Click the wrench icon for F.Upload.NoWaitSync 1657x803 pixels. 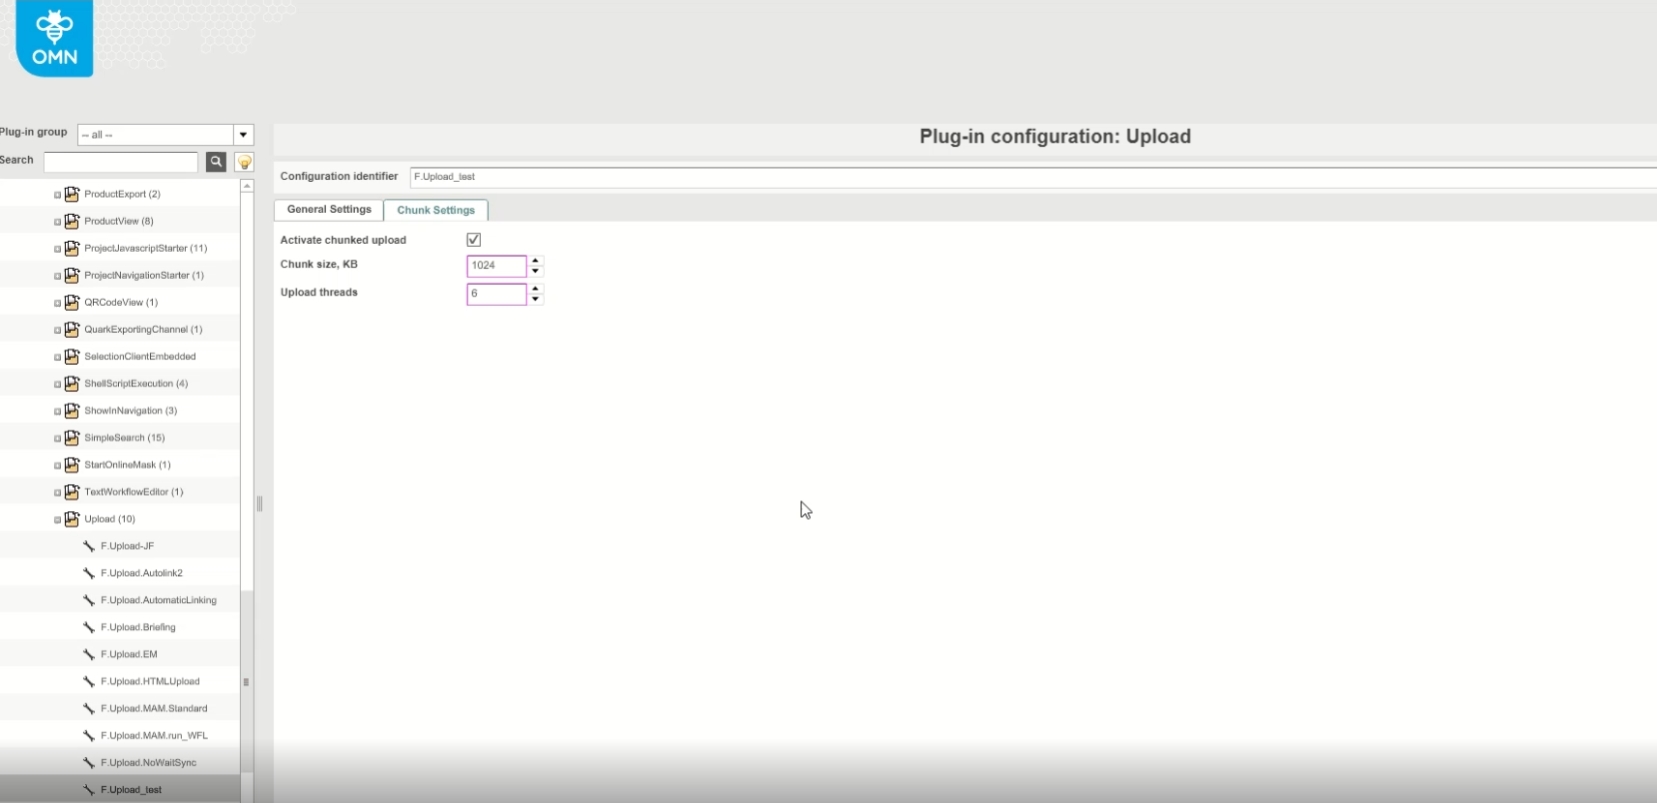click(89, 762)
